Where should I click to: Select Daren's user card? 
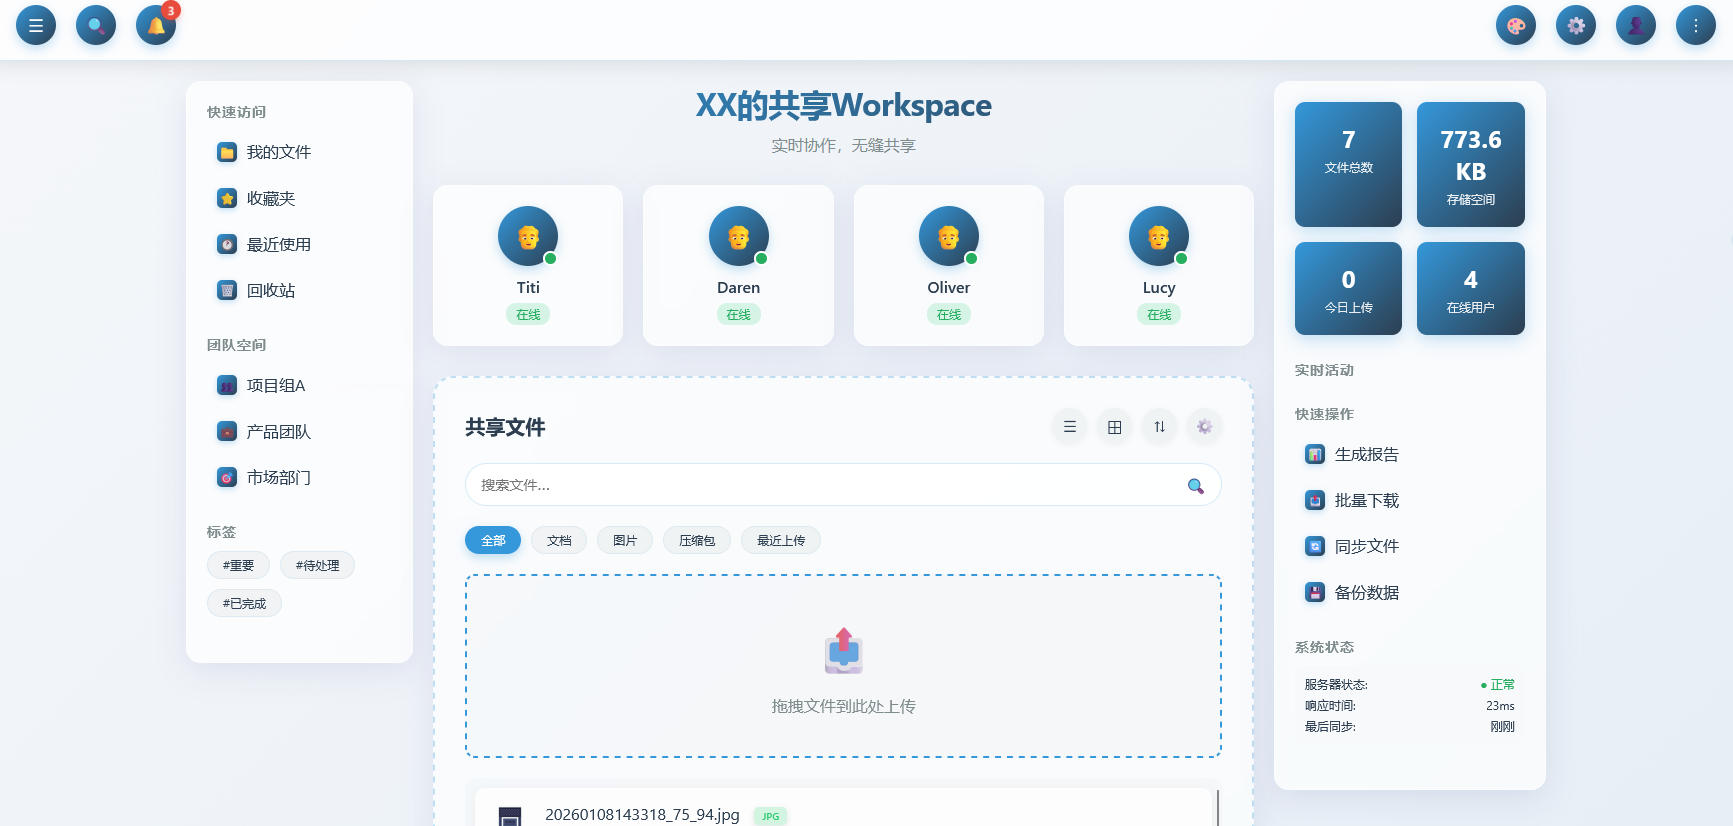click(x=738, y=265)
